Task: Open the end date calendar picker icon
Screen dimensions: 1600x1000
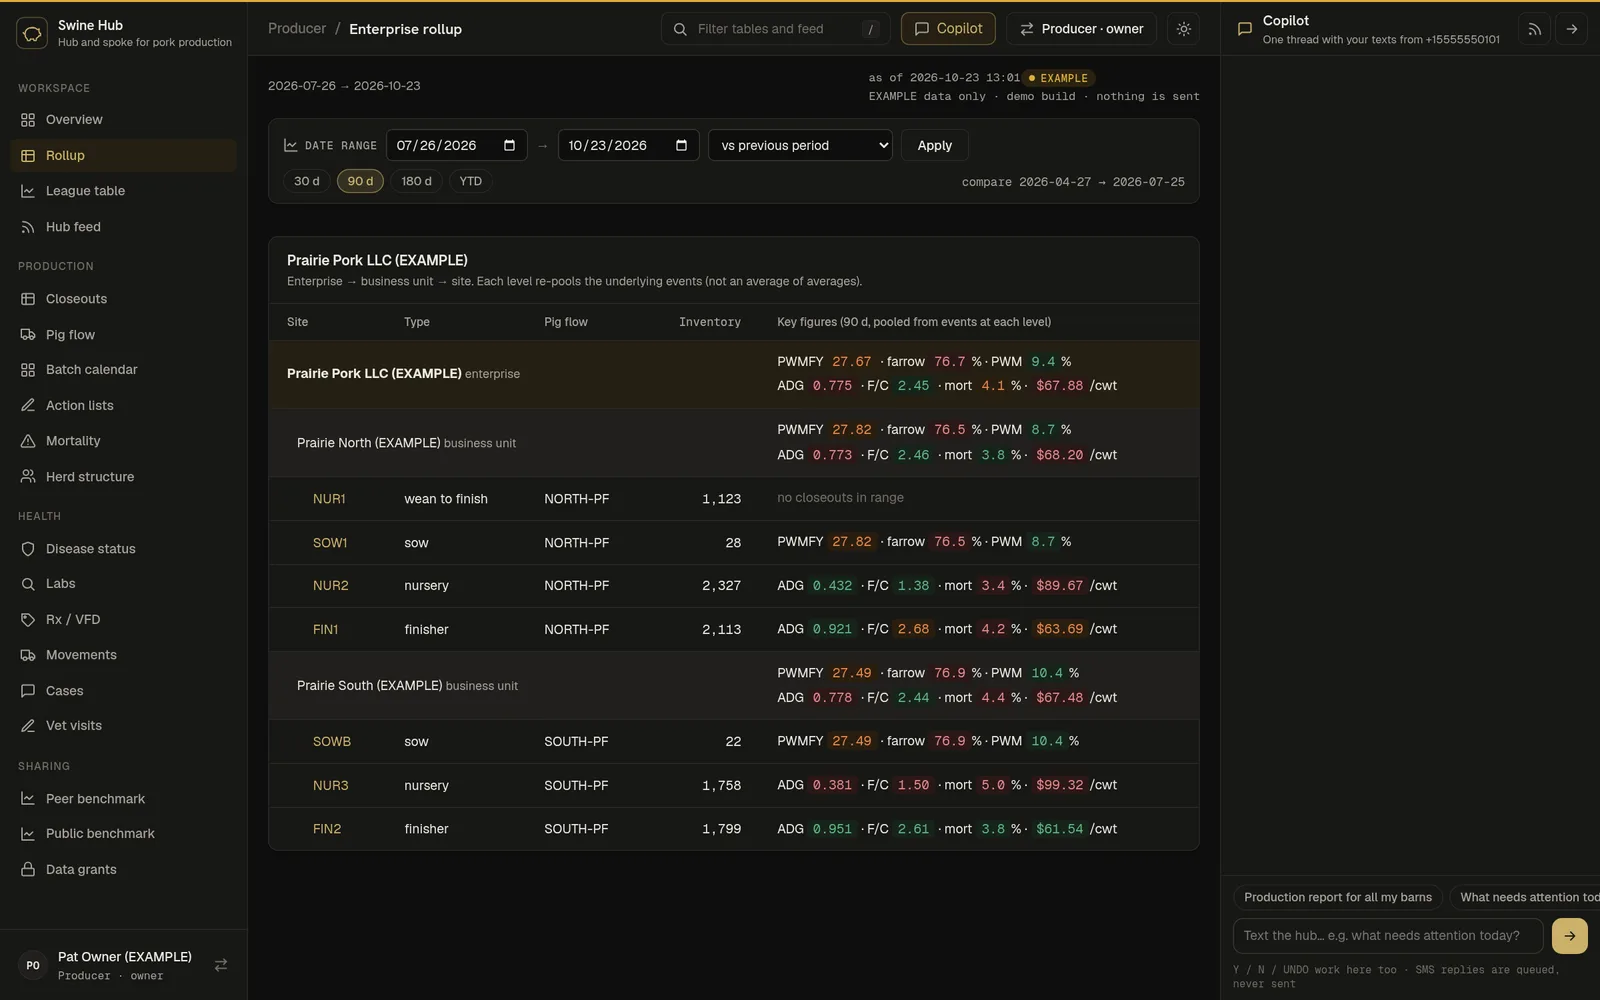Action: [x=681, y=145]
